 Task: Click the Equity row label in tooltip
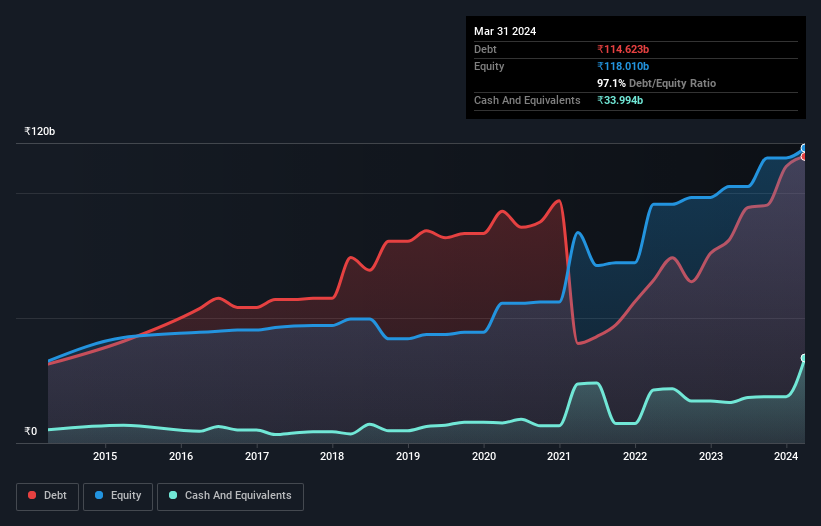tap(489, 66)
